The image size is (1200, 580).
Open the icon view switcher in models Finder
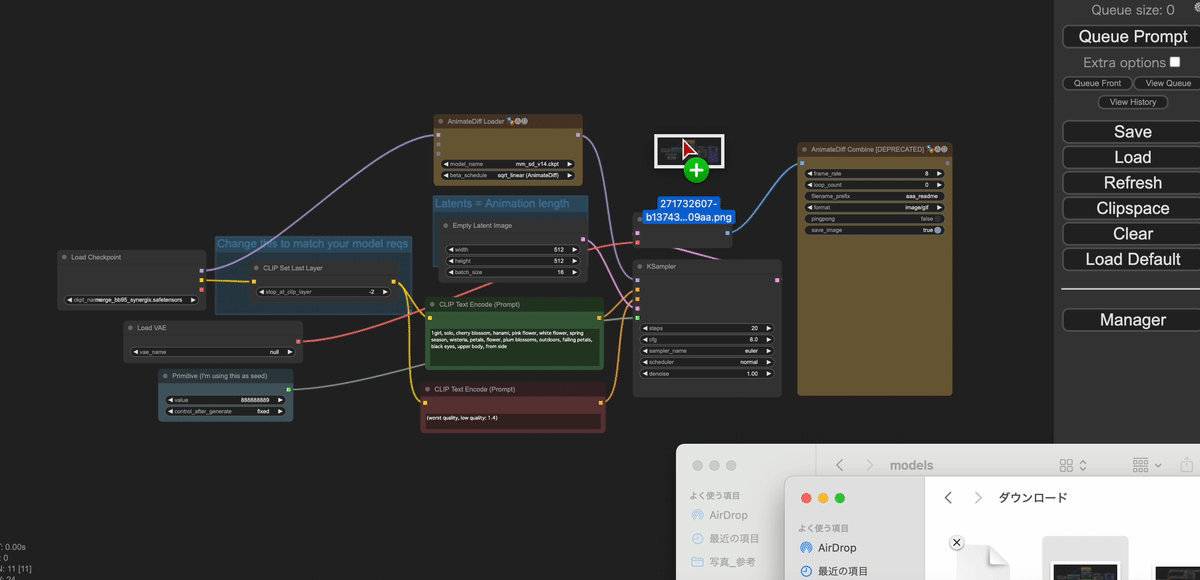coord(1073,465)
